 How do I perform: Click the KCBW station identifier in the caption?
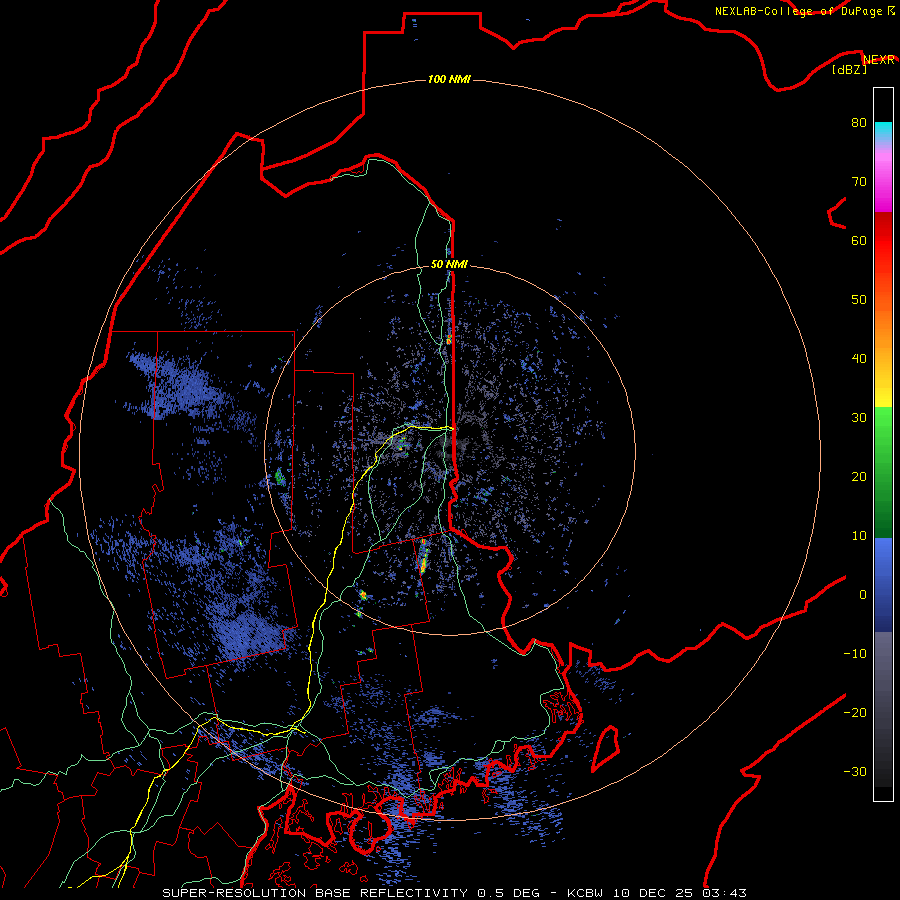585,893
